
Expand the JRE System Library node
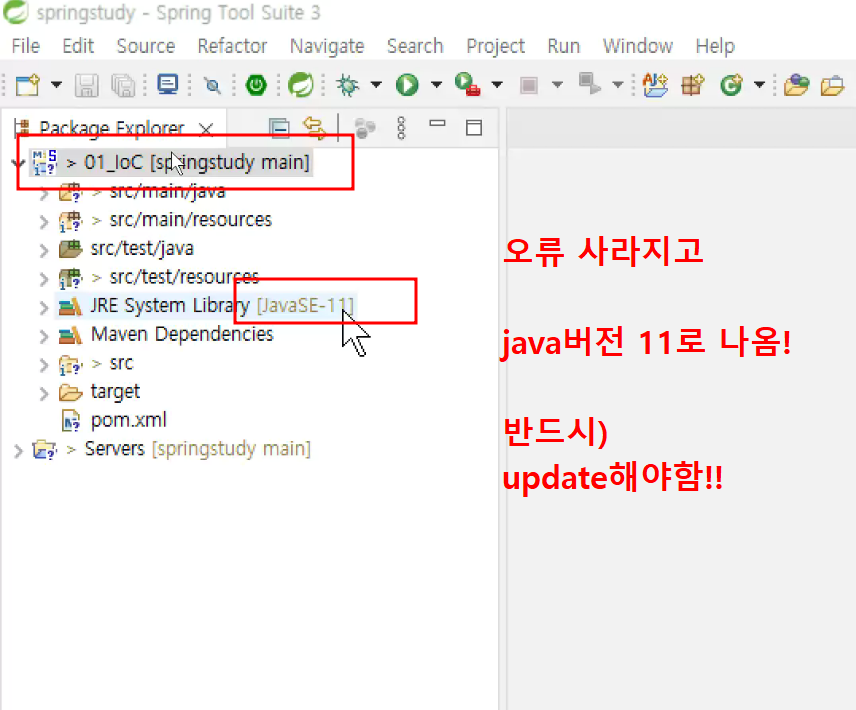pyautogui.click(x=44, y=307)
